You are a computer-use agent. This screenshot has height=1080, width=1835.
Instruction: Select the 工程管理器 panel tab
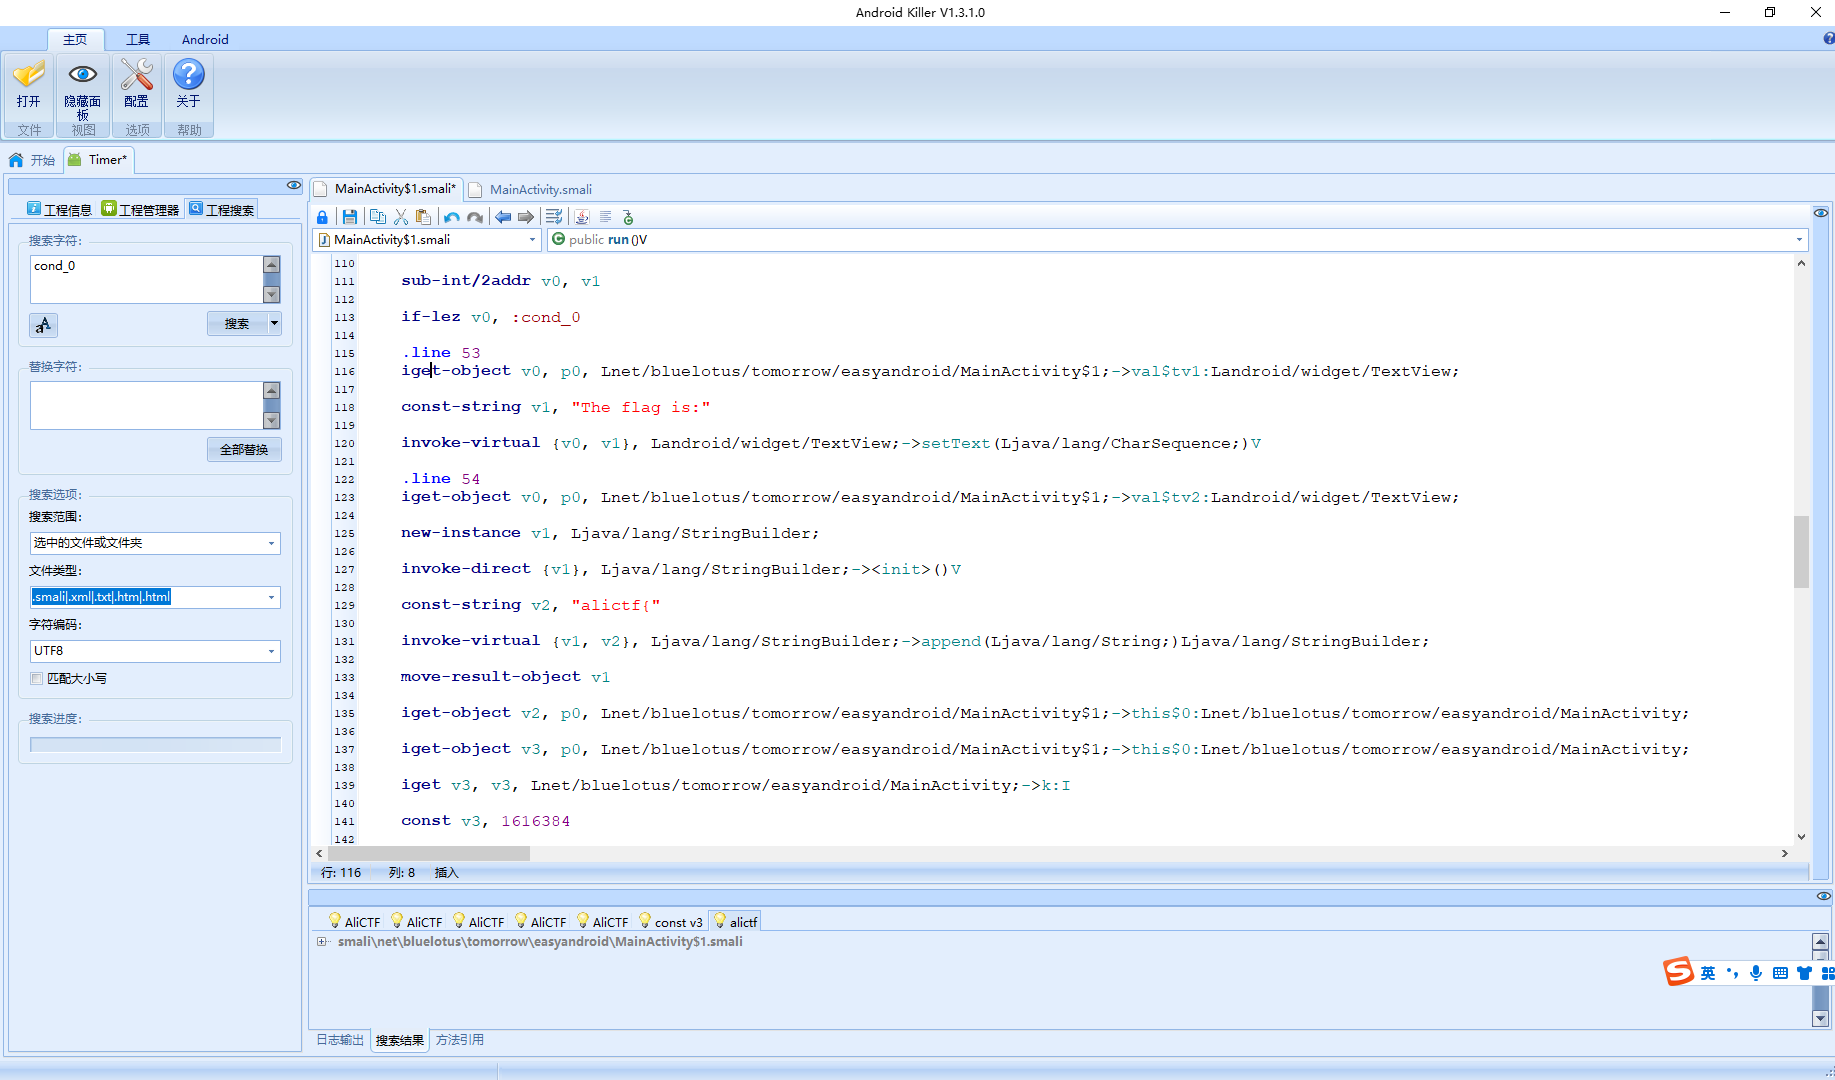pyautogui.click(x=140, y=209)
